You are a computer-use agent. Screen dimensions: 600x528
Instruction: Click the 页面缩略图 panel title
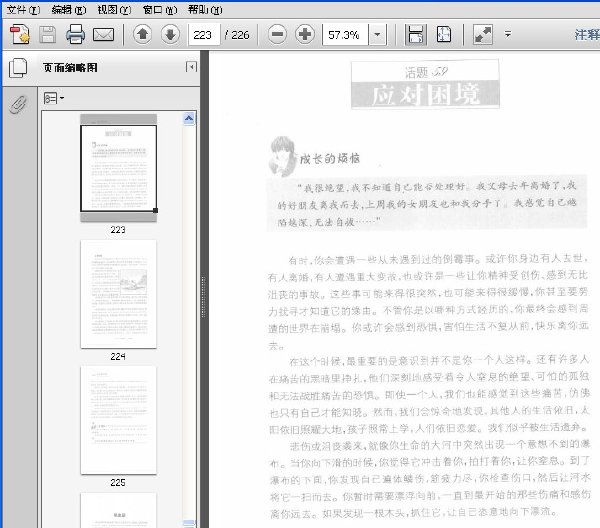click(x=70, y=68)
